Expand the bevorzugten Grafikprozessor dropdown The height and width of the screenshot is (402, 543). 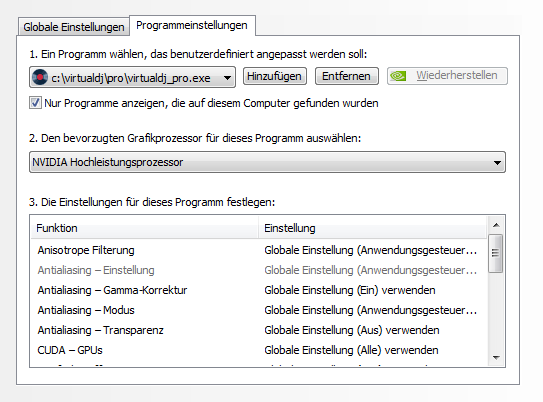267,162
